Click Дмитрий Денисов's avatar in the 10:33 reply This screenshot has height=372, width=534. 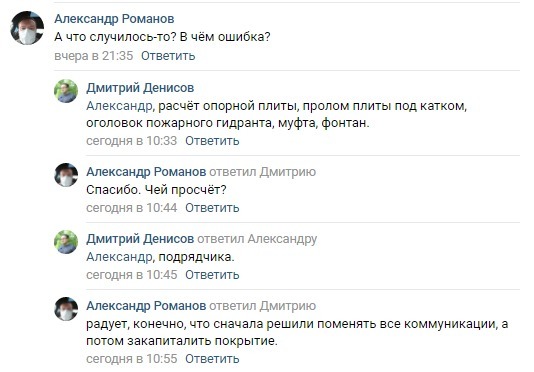[66, 91]
